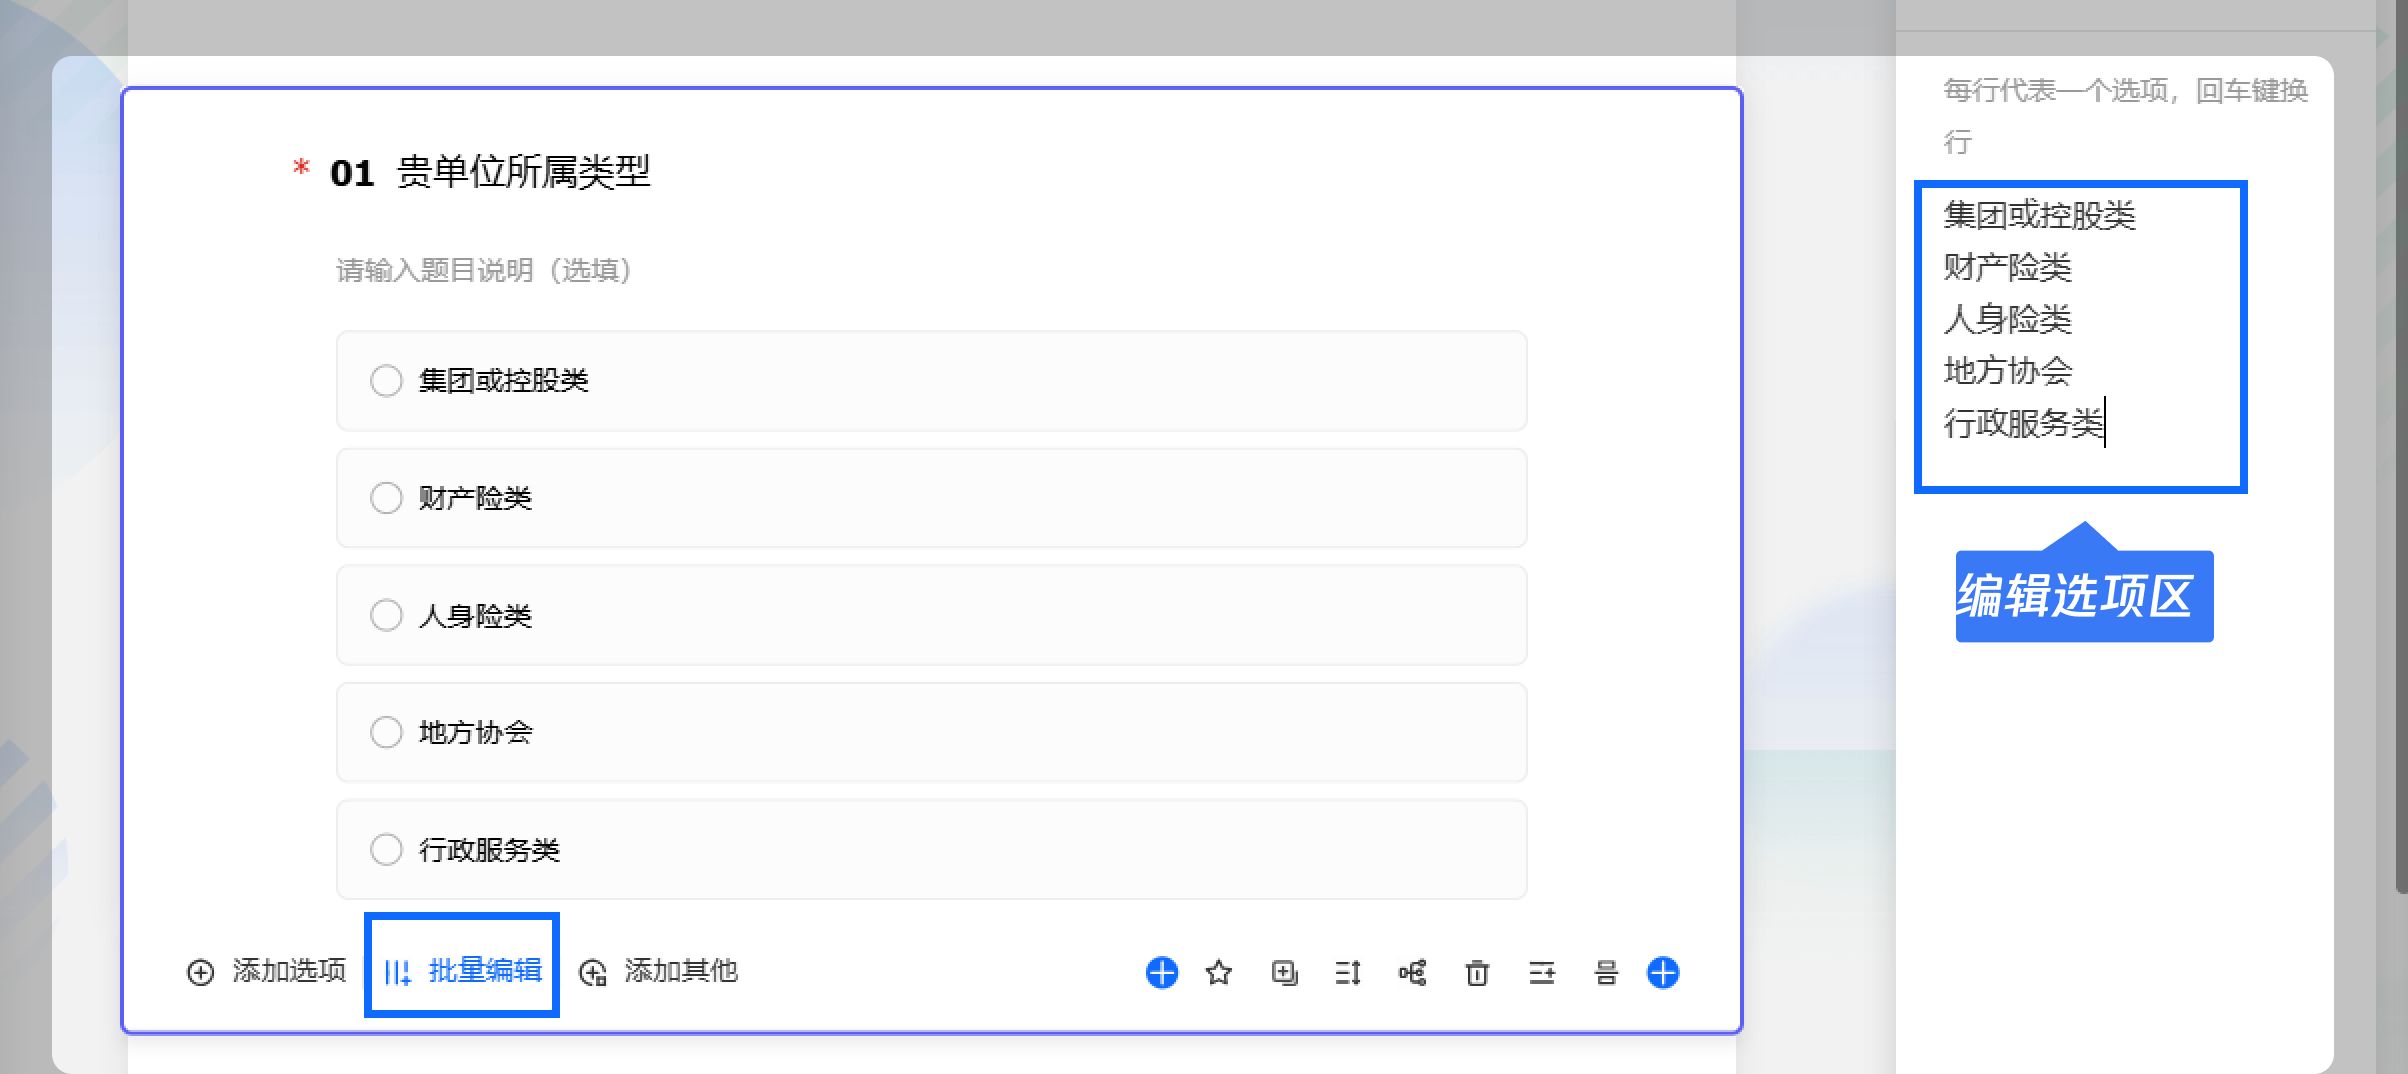Viewport: 2408px width, 1074px height.
Task: Click blue plus icon beside star
Action: (x=1161, y=972)
